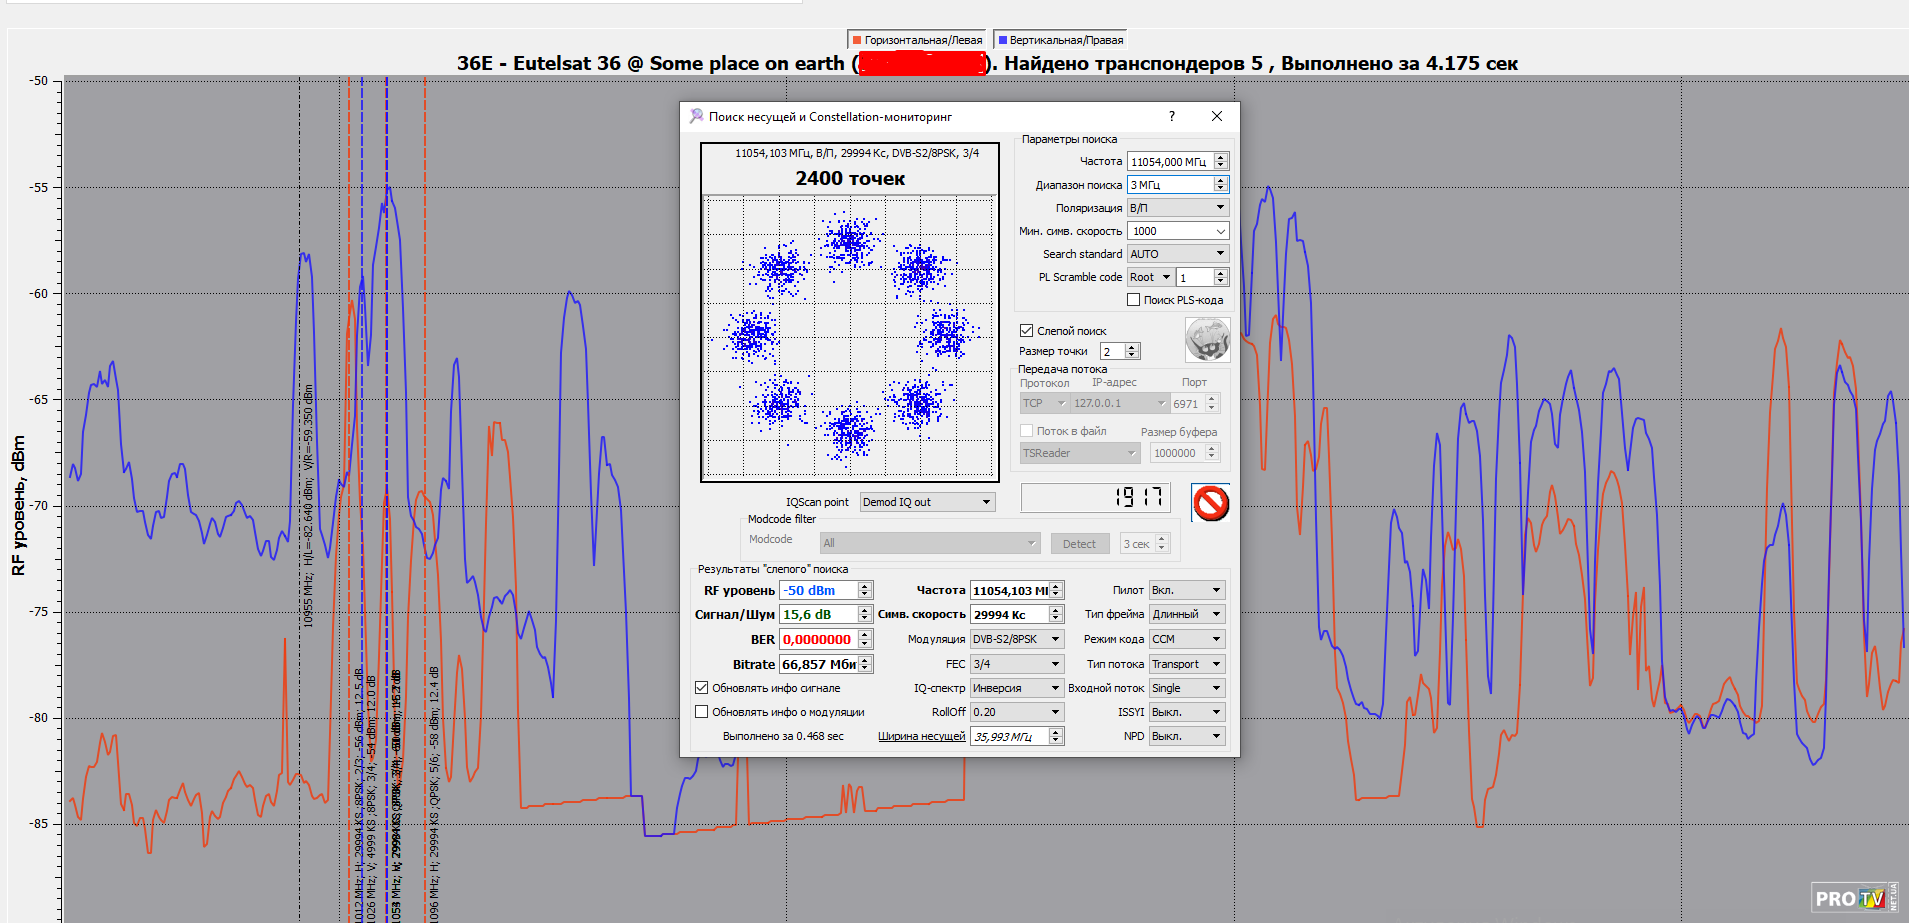Toggle the Горизонтальная/Левая legend entry
The image size is (1909, 923).
click(x=916, y=40)
